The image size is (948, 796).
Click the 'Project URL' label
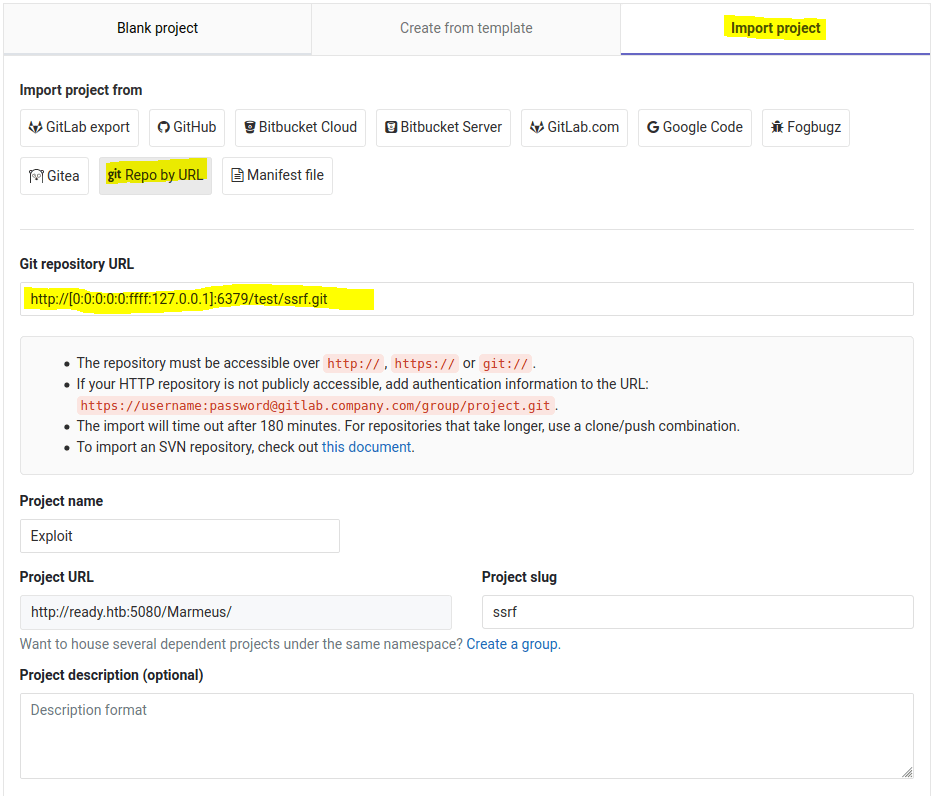(57, 577)
